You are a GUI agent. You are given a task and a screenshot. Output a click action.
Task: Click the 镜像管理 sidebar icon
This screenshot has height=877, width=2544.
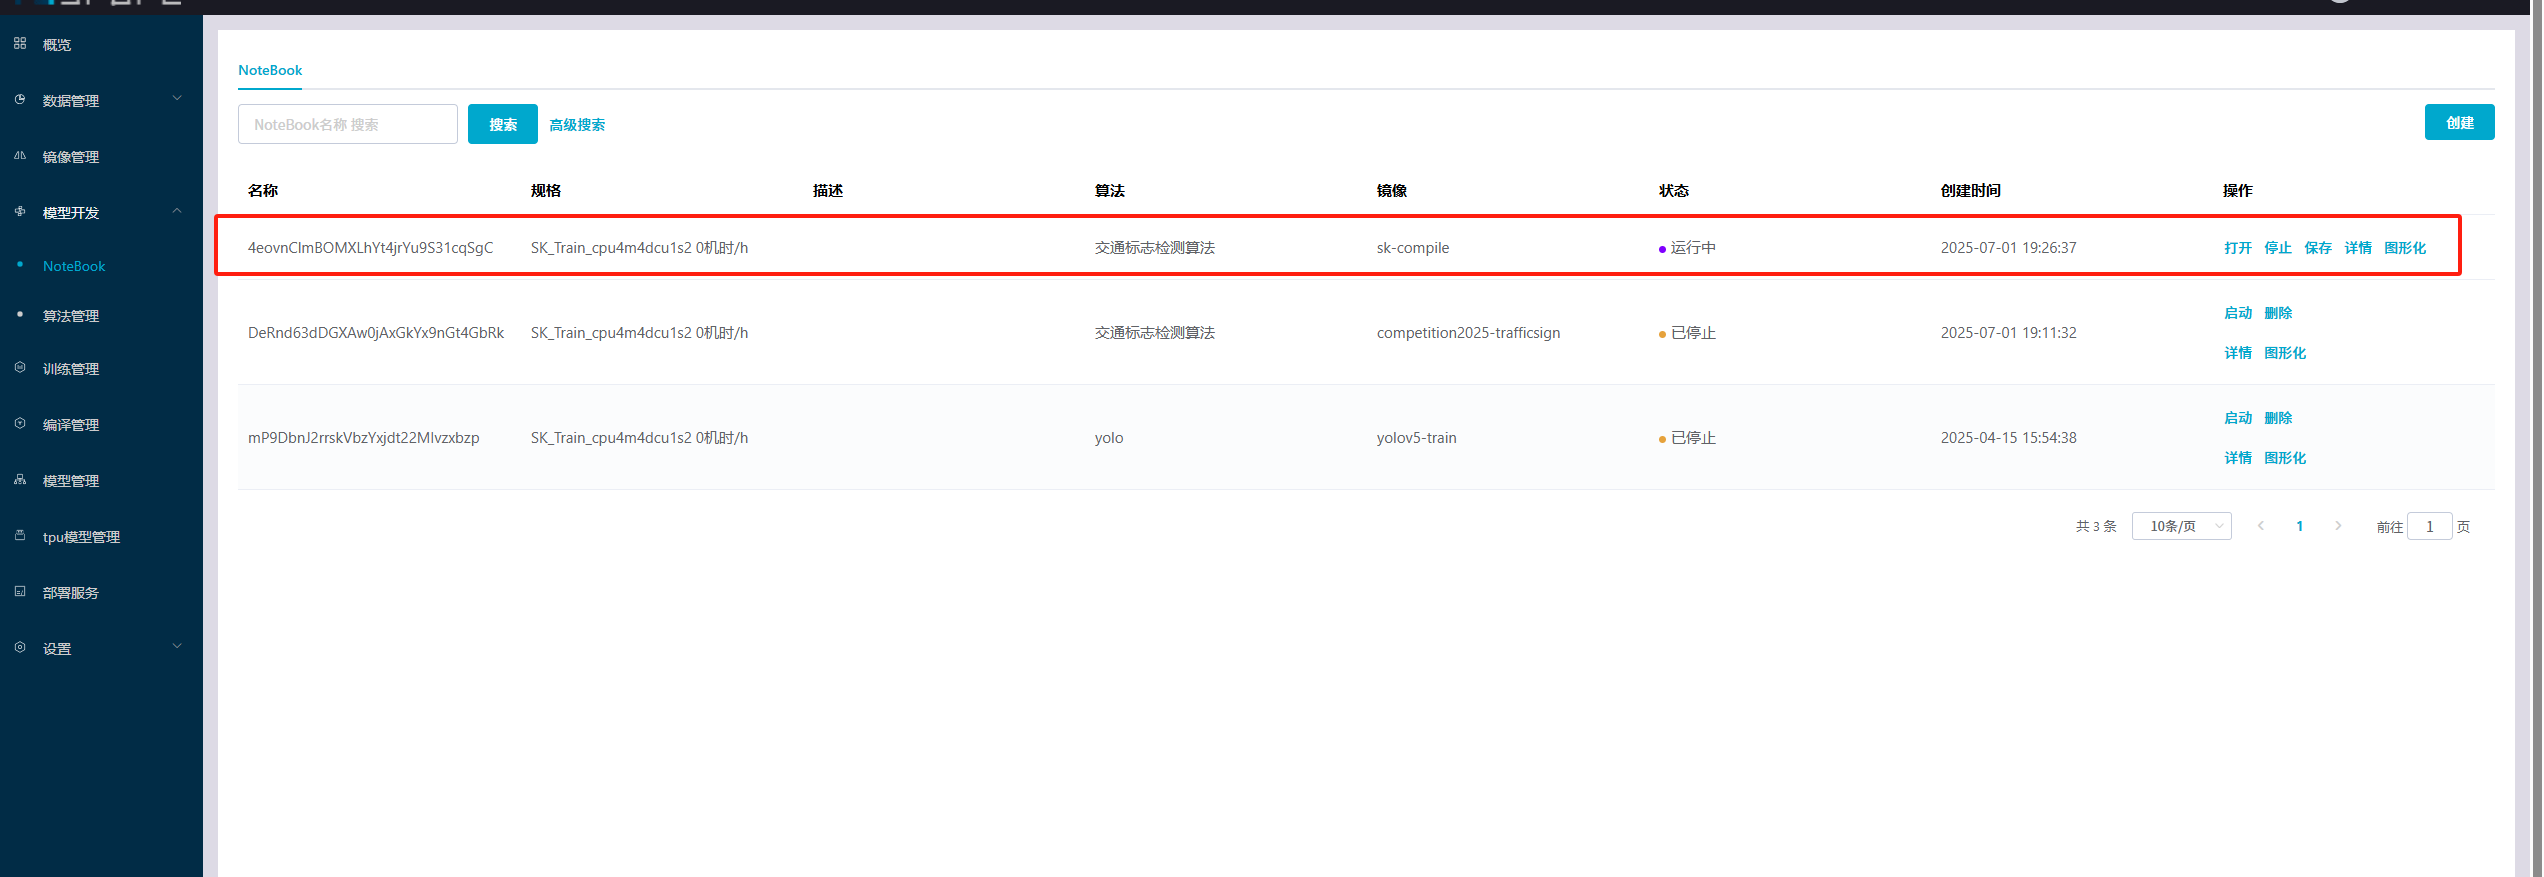click(x=20, y=156)
